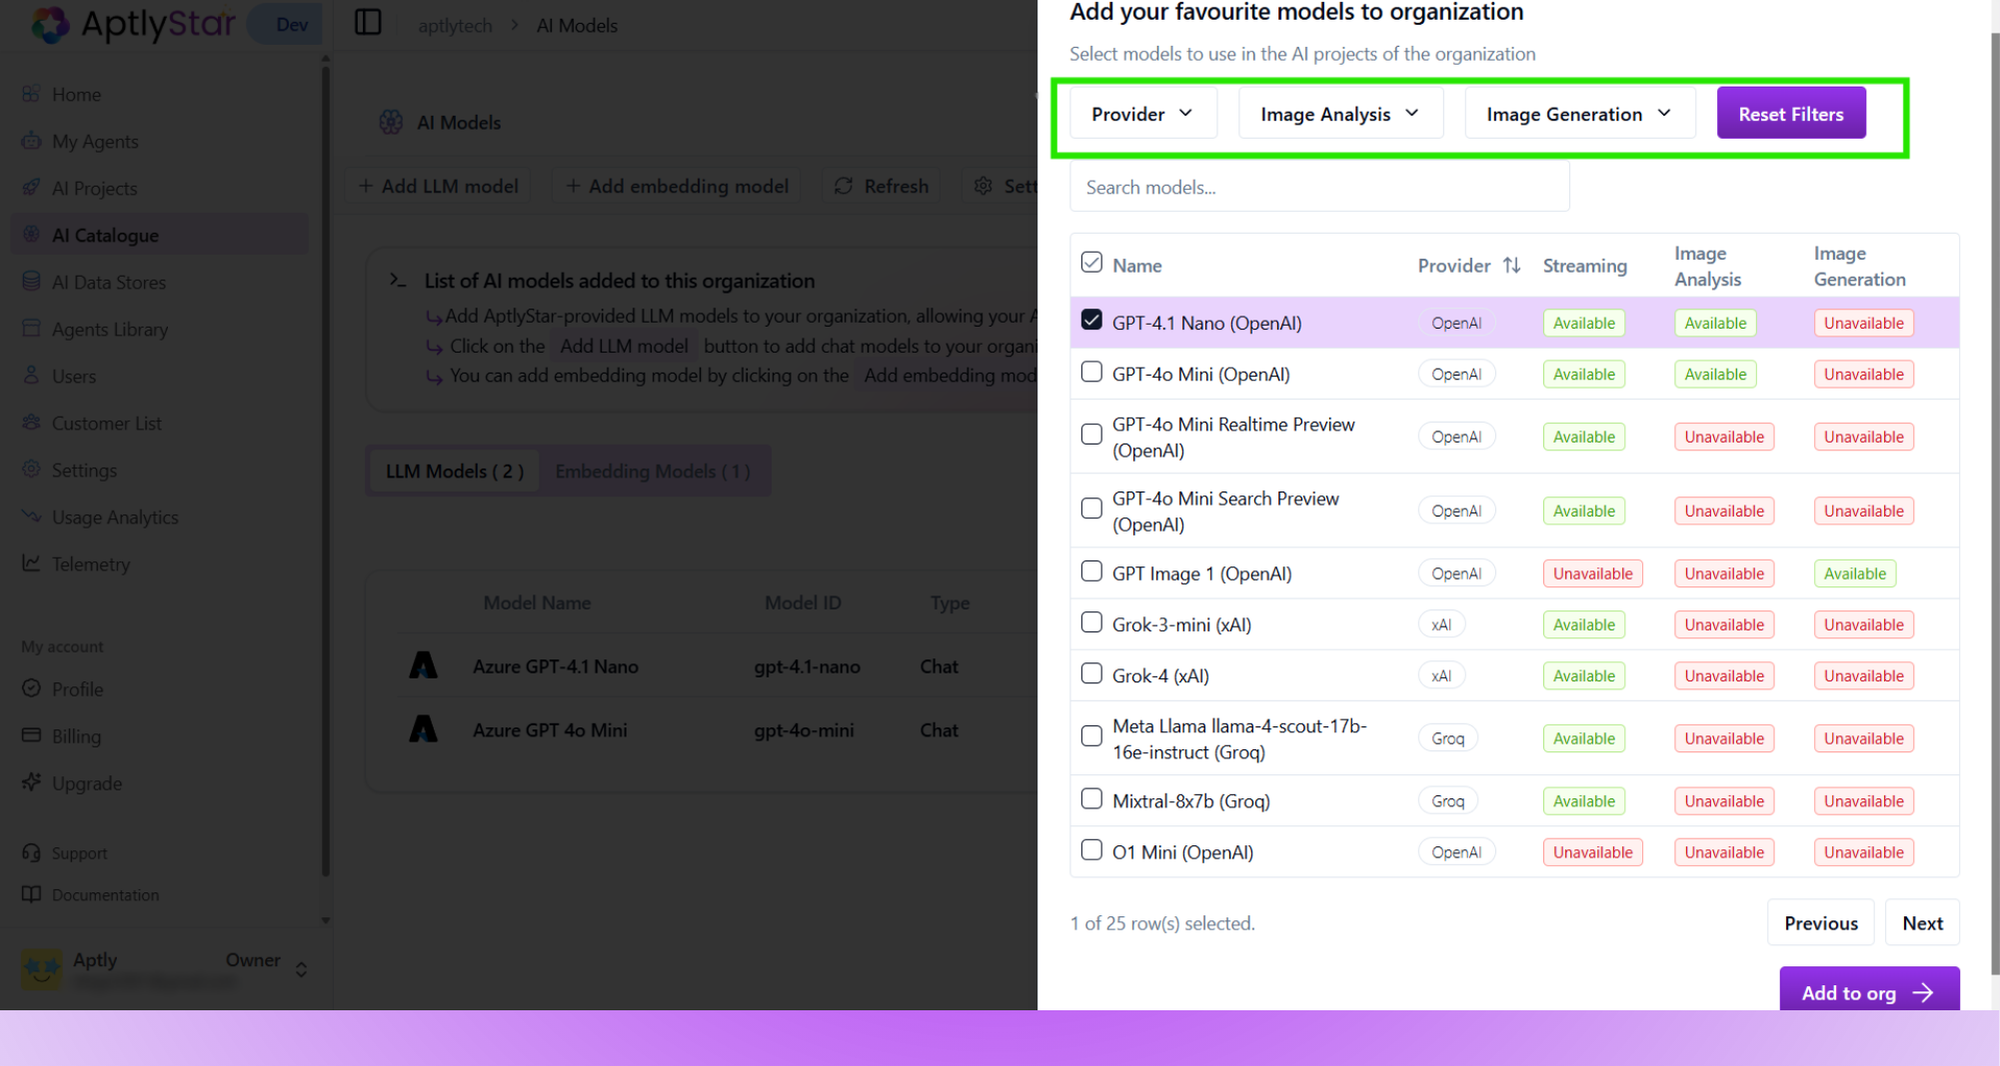Check GPT-4o Mini (OpenAI) checkbox

pos(1091,372)
